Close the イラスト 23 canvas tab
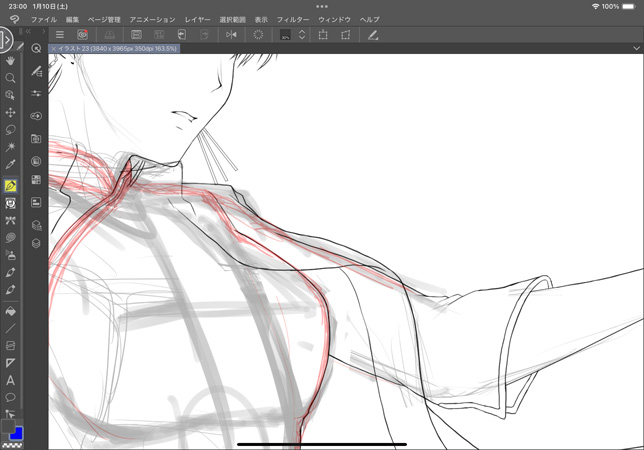Image resolution: width=644 pixels, height=450 pixels. click(54, 48)
